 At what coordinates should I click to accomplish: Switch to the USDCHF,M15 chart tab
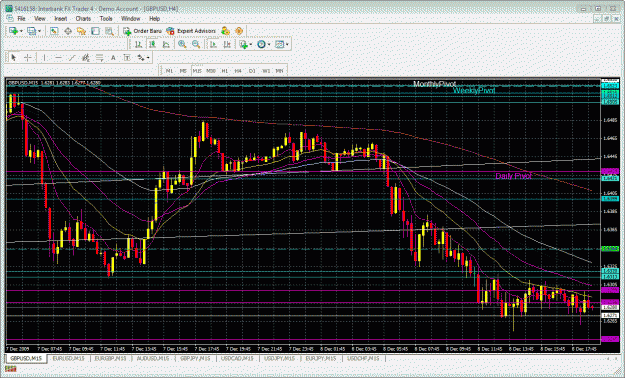[x=363, y=359]
